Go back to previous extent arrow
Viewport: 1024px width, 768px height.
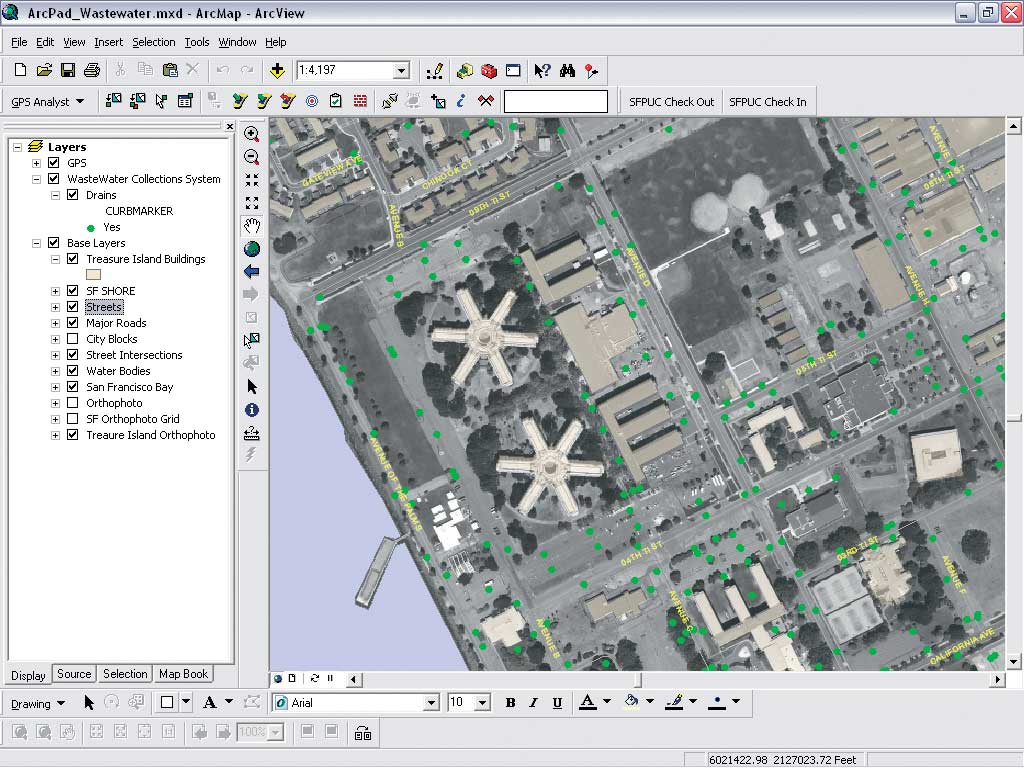tap(251, 272)
